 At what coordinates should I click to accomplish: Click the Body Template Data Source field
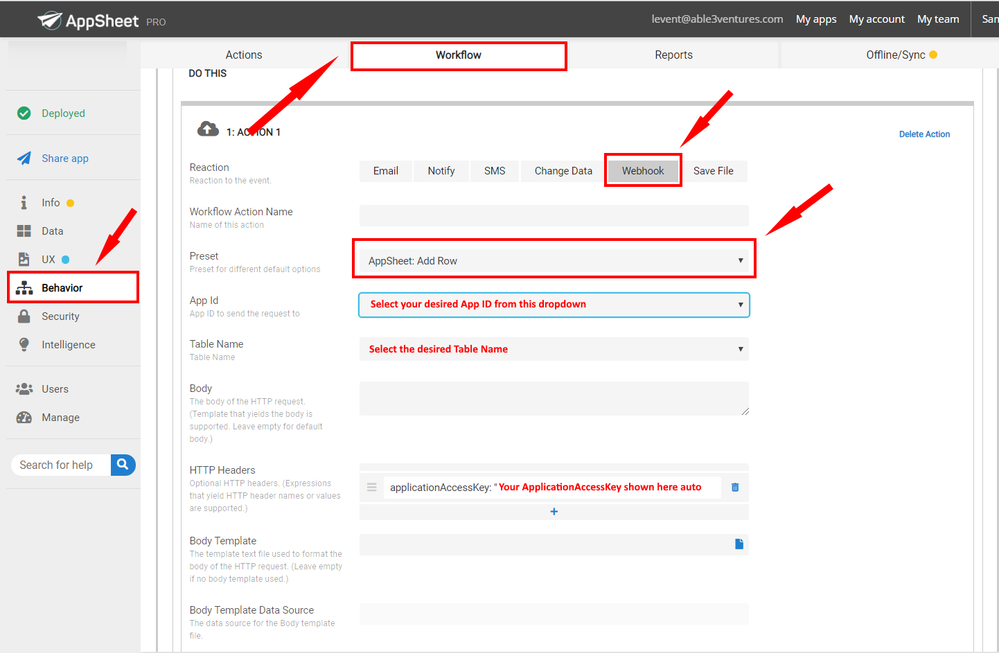point(554,614)
